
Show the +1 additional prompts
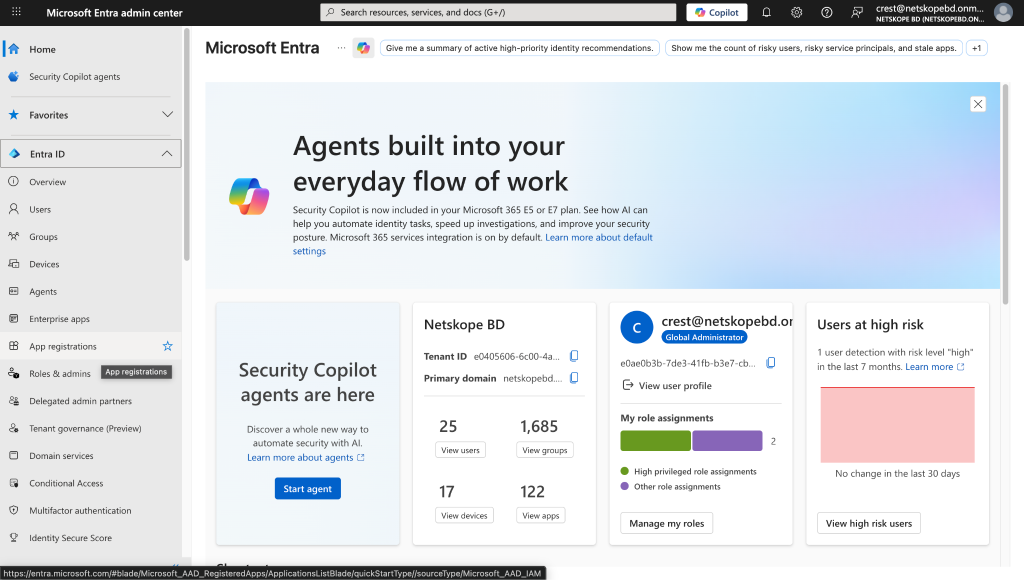[x=976, y=48]
